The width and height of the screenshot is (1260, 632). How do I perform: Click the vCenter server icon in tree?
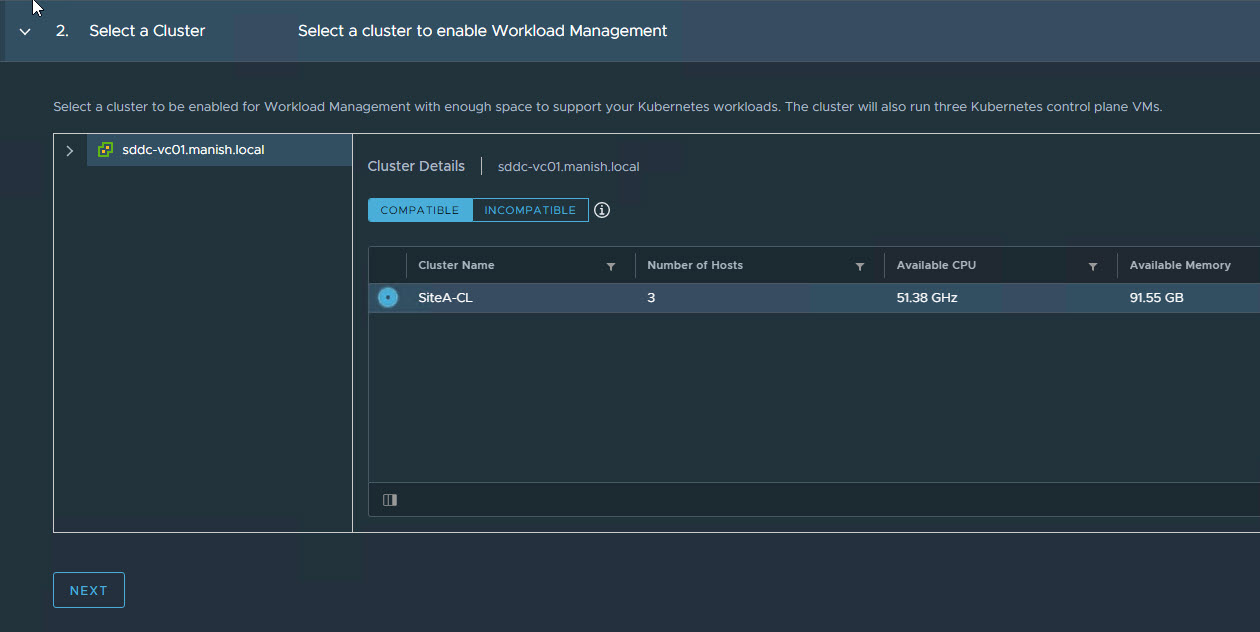click(105, 150)
